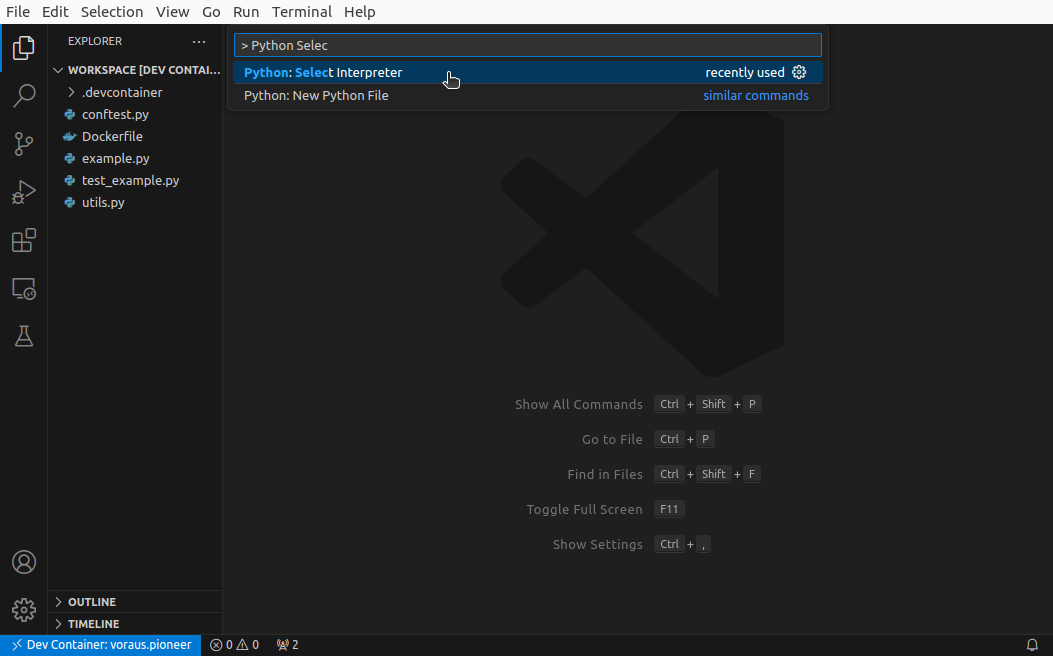
Task: Open the Search view in activity bar
Action: [24, 96]
